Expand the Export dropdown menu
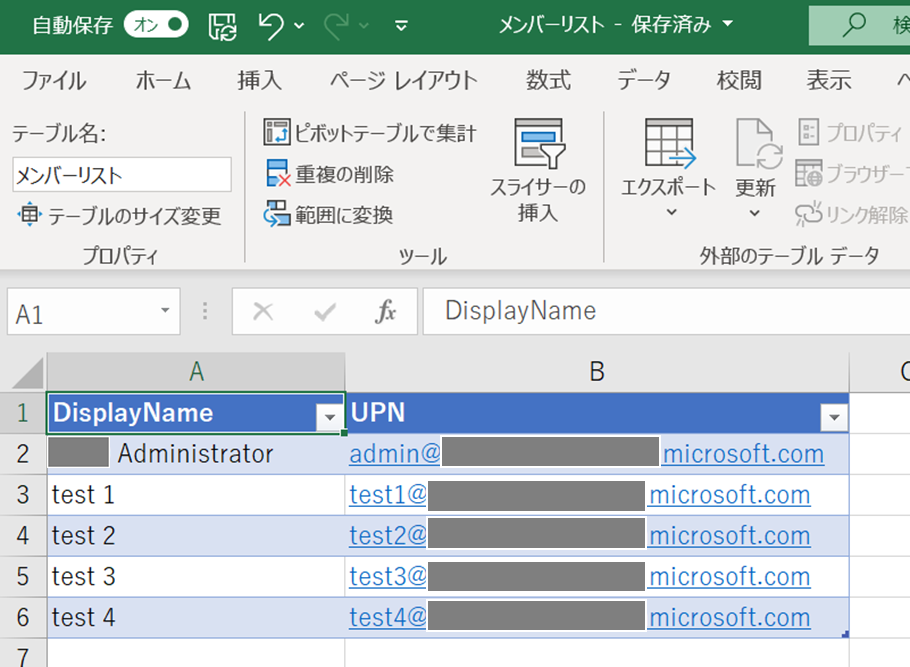 (670, 212)
